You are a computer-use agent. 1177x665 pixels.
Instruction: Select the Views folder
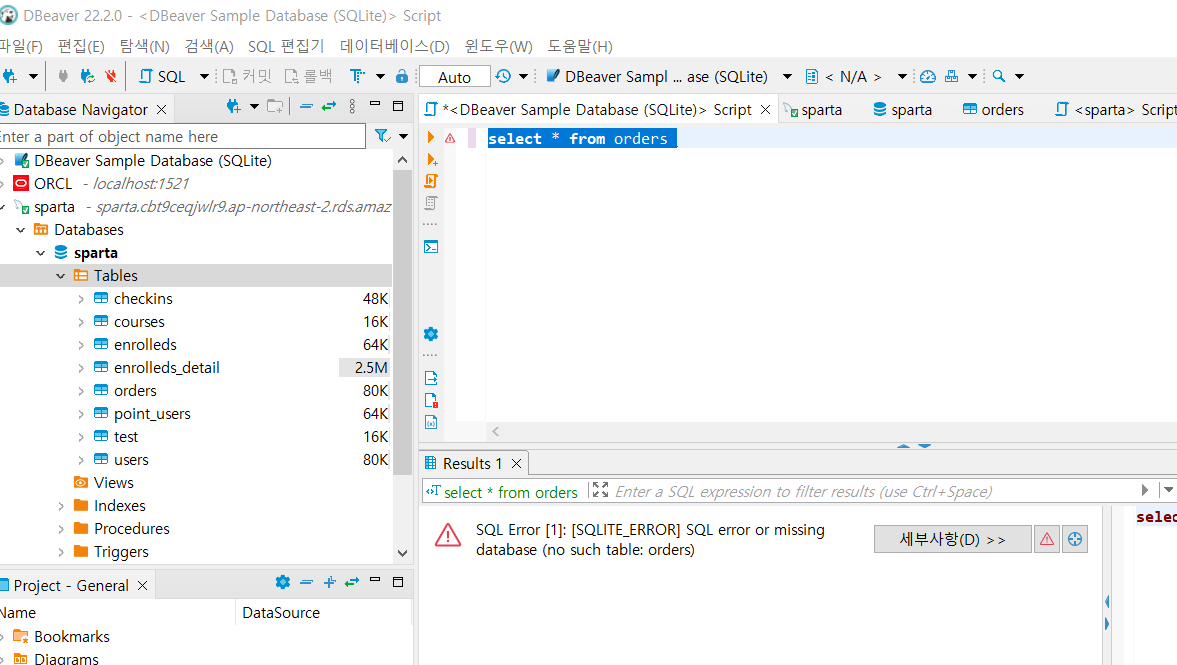click(113, 483)
